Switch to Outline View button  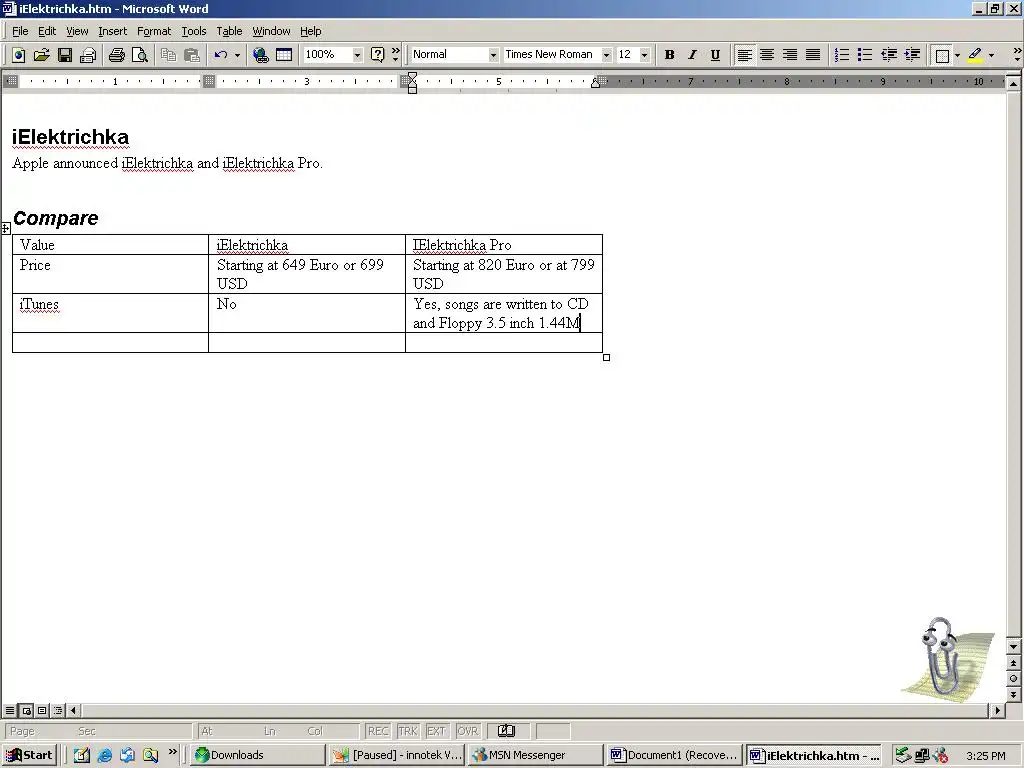point(57,711)
